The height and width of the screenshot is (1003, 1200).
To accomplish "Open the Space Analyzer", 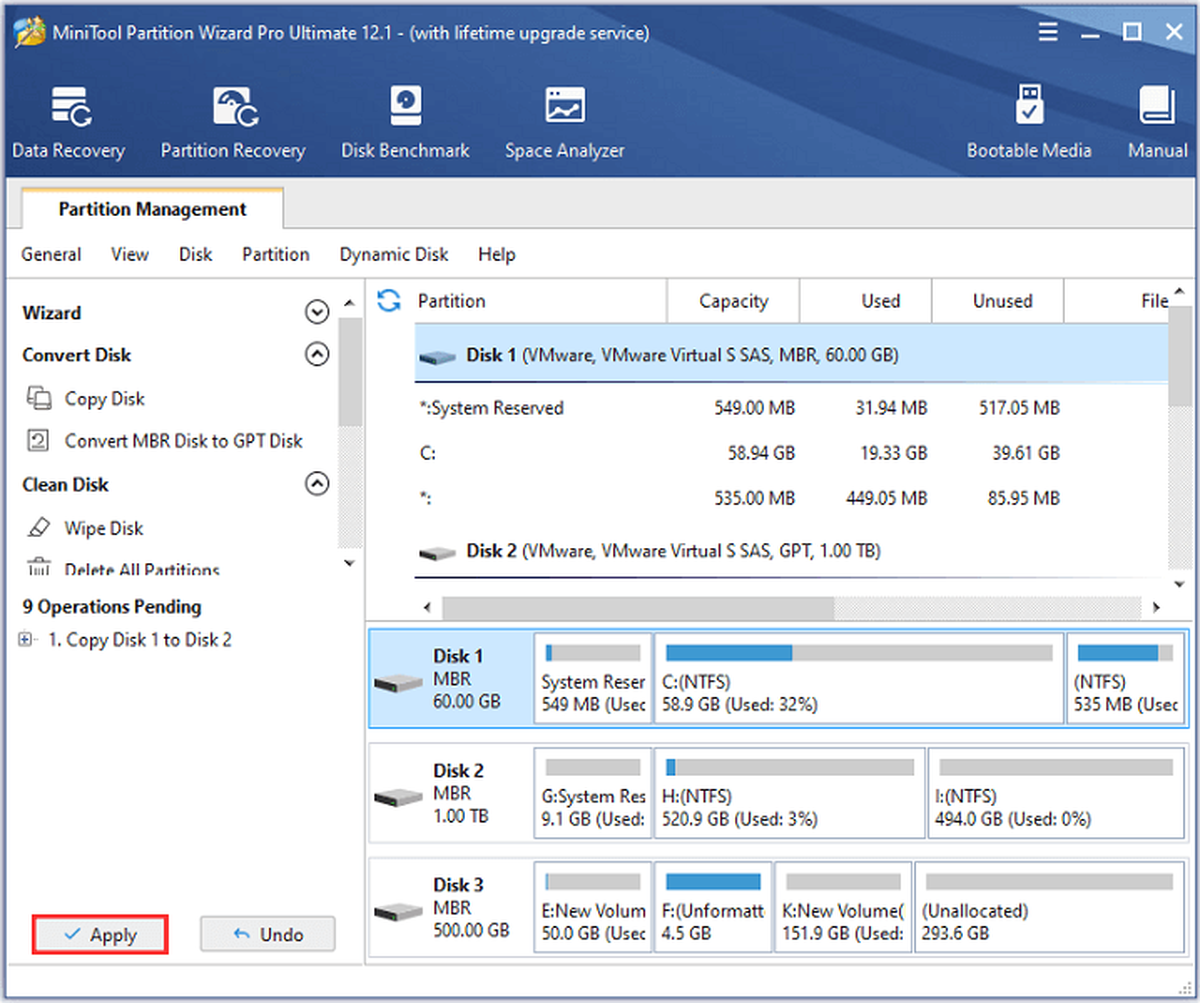I will [564, 123].
